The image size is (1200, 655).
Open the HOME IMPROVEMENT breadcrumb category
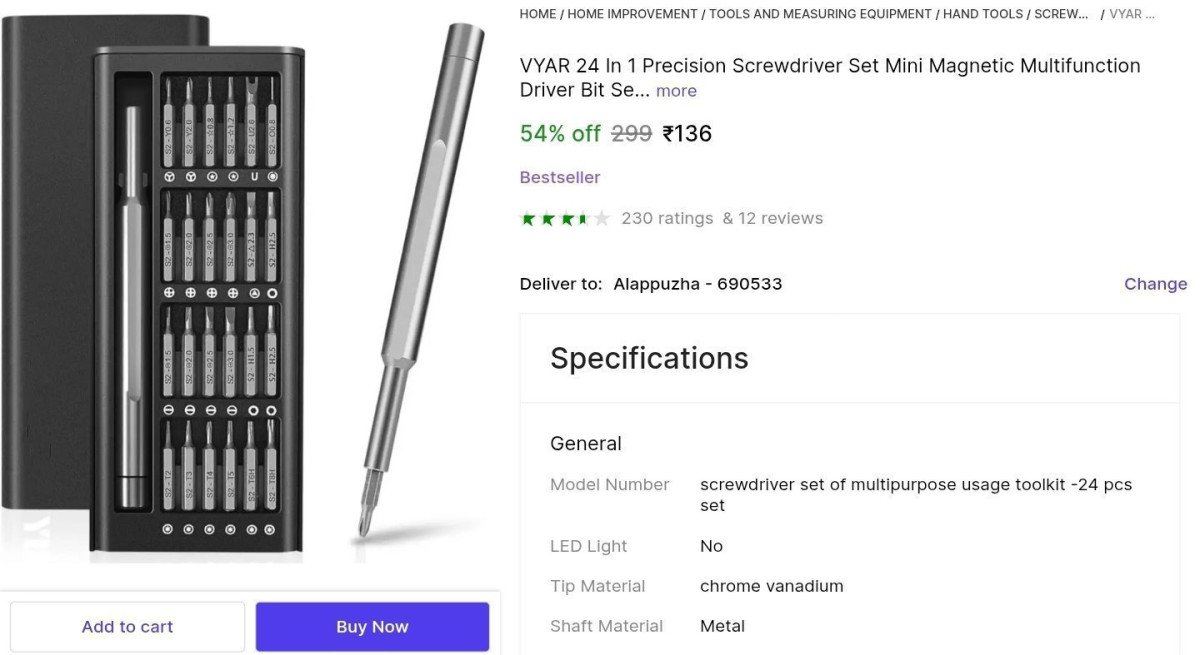[x=632, y=14]
